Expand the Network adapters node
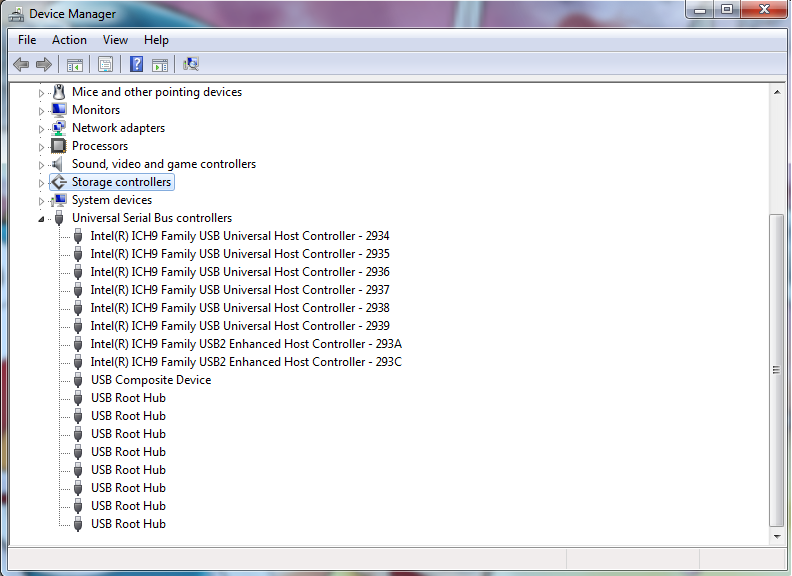792x576 pixels. click(41, 129)
